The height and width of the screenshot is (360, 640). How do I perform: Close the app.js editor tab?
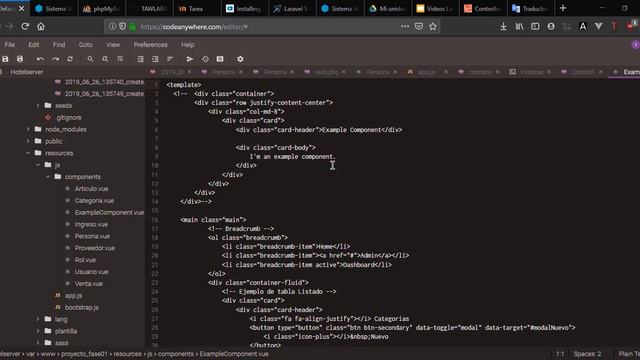[x=446, y=72]
